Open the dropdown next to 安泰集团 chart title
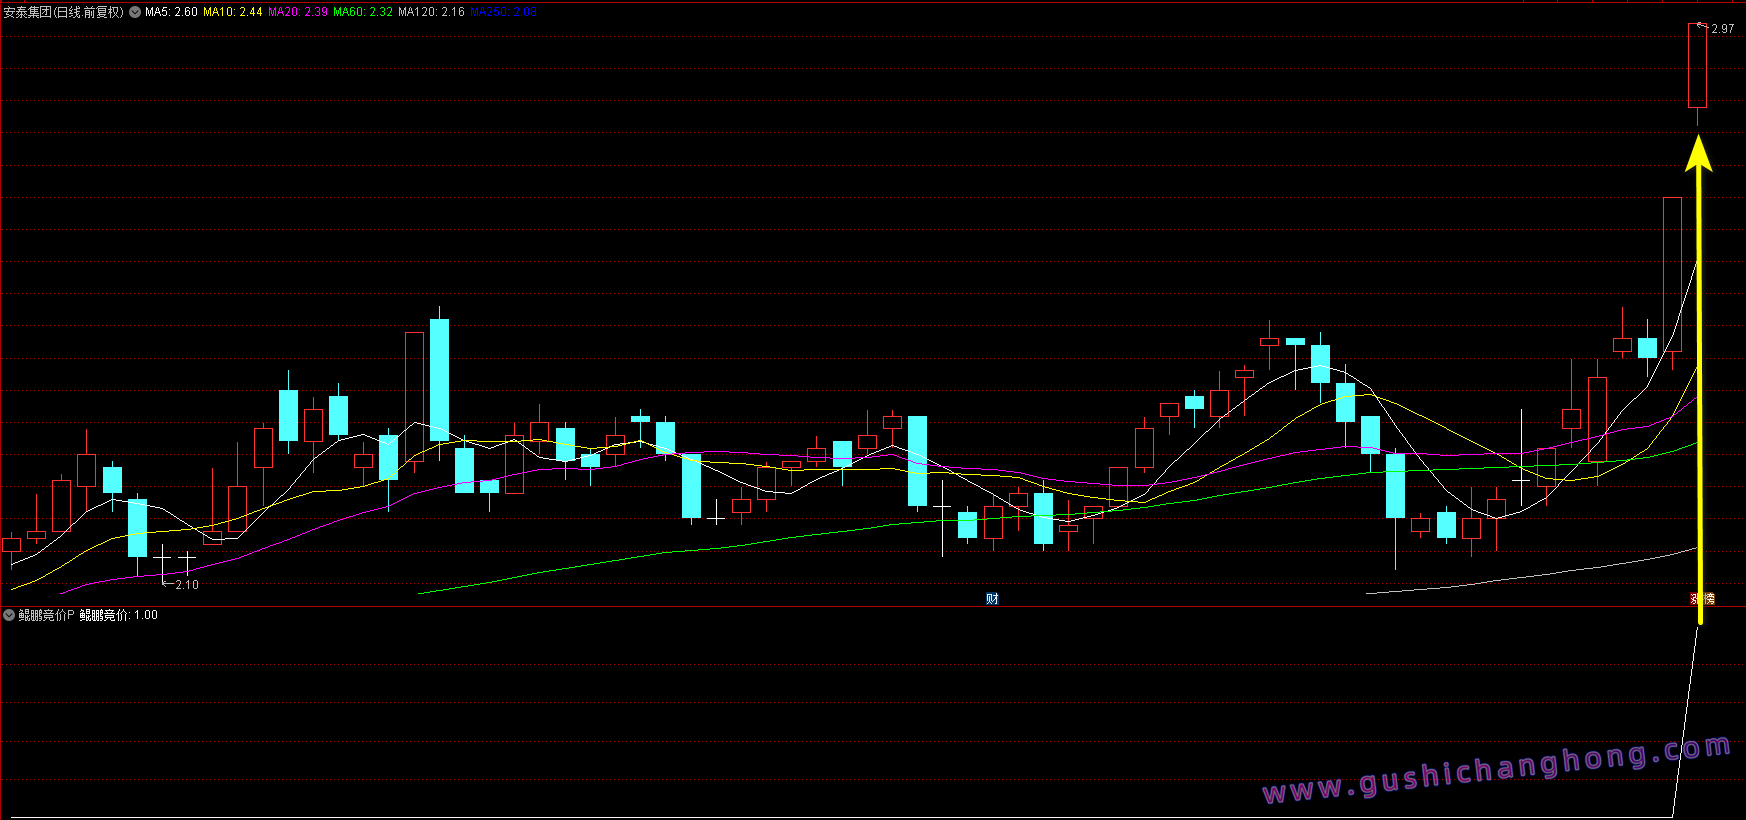This screenshot has height=820, width=1746. click(135, 12)
